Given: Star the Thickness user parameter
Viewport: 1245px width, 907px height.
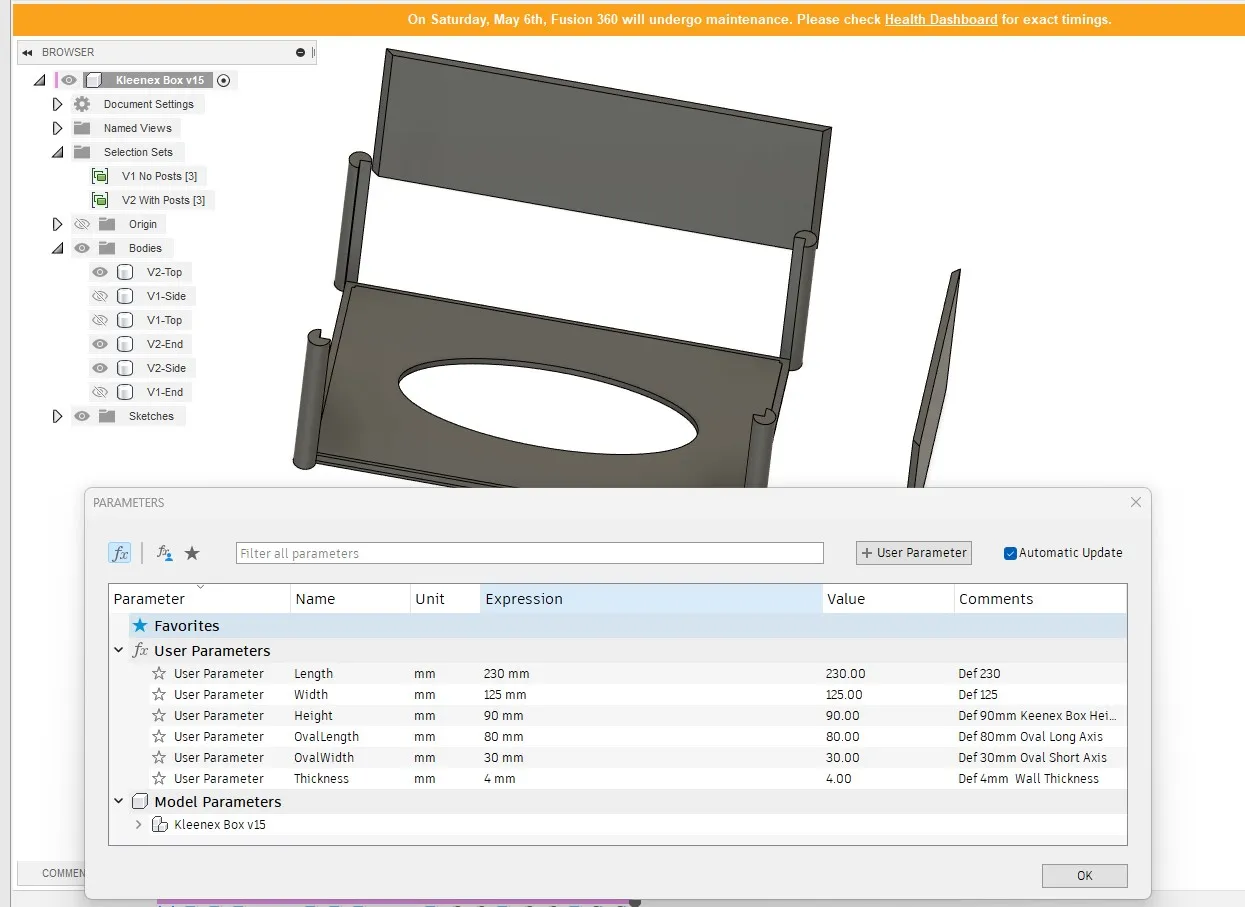Looking at the screenshot, I should (159, 779).
